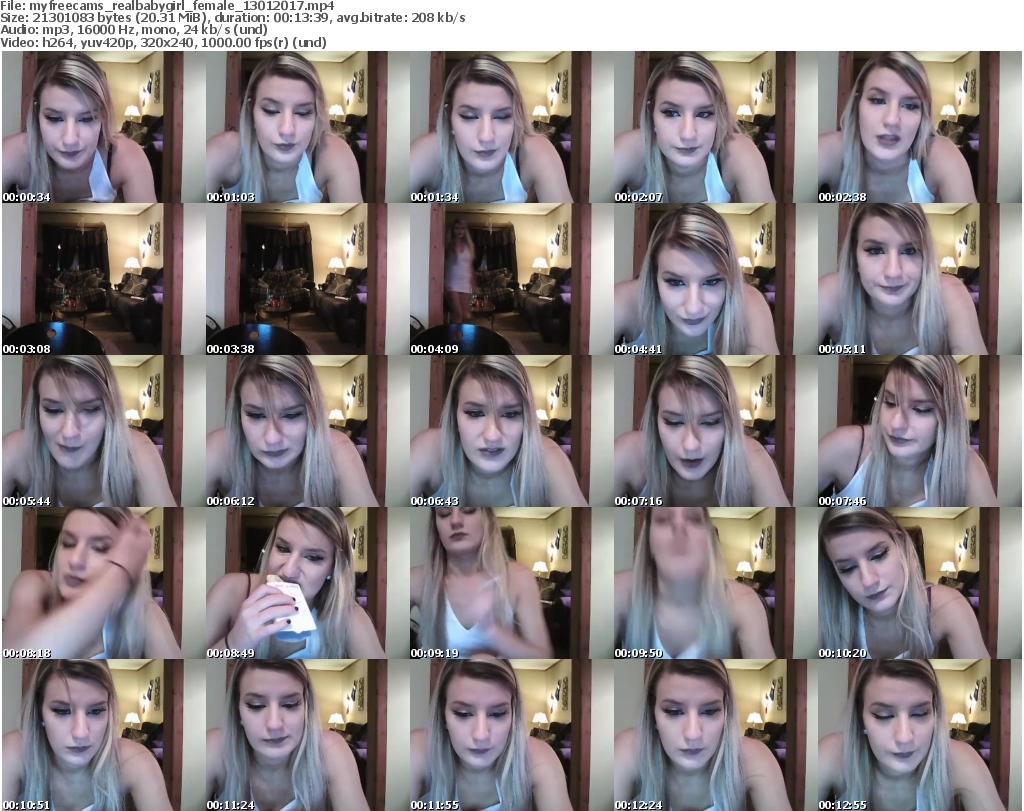The width and height of the screenshot is (1024, 811).
Task: Select the thumbnail stamped 00:02:07
Action: (714, 127)
